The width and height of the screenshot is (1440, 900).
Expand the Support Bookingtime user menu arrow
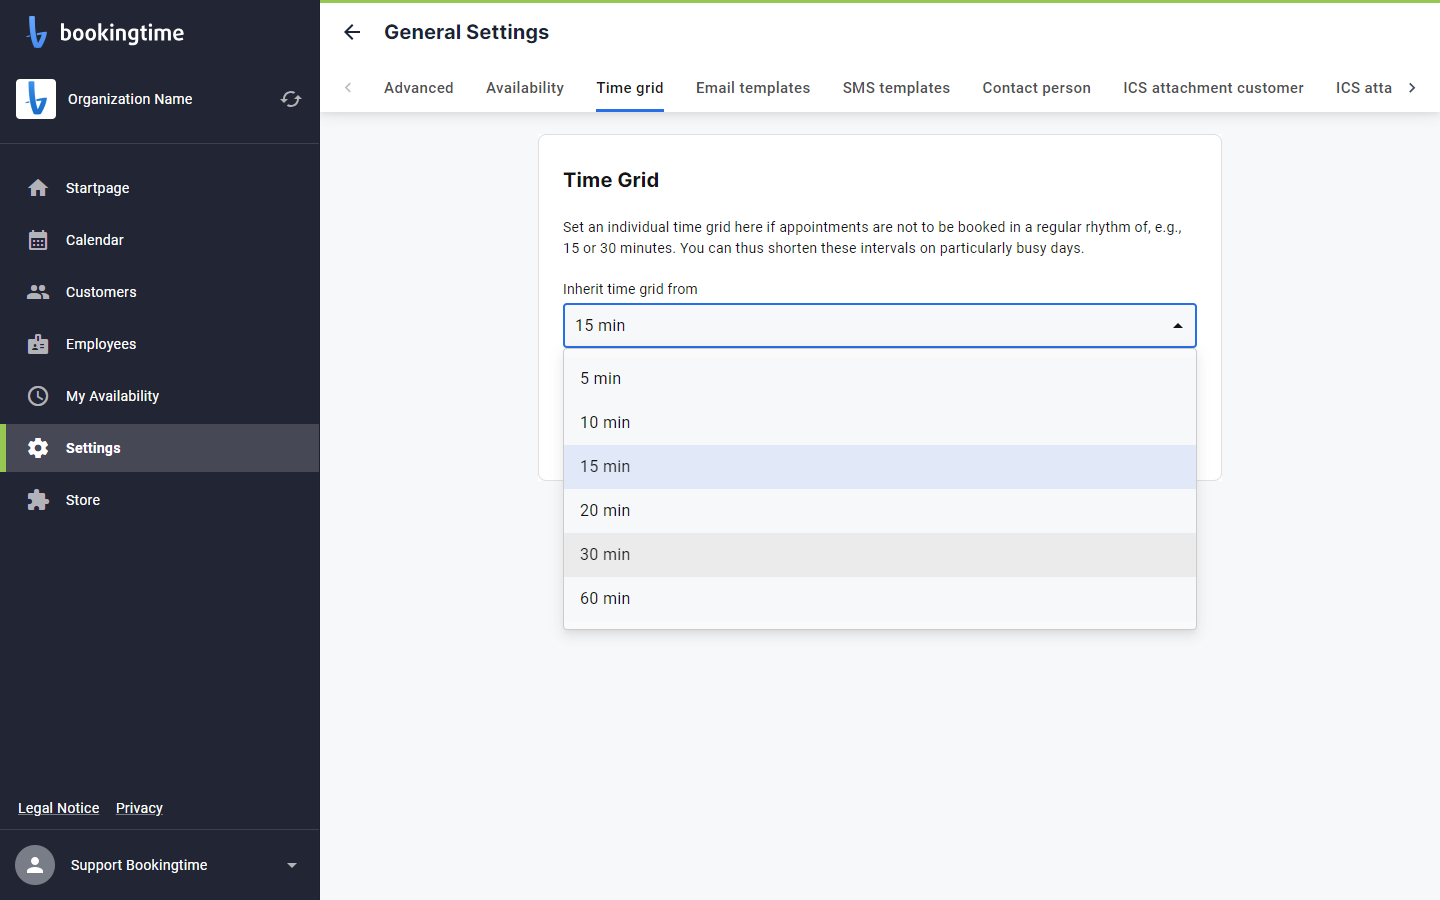click(292, 865)
